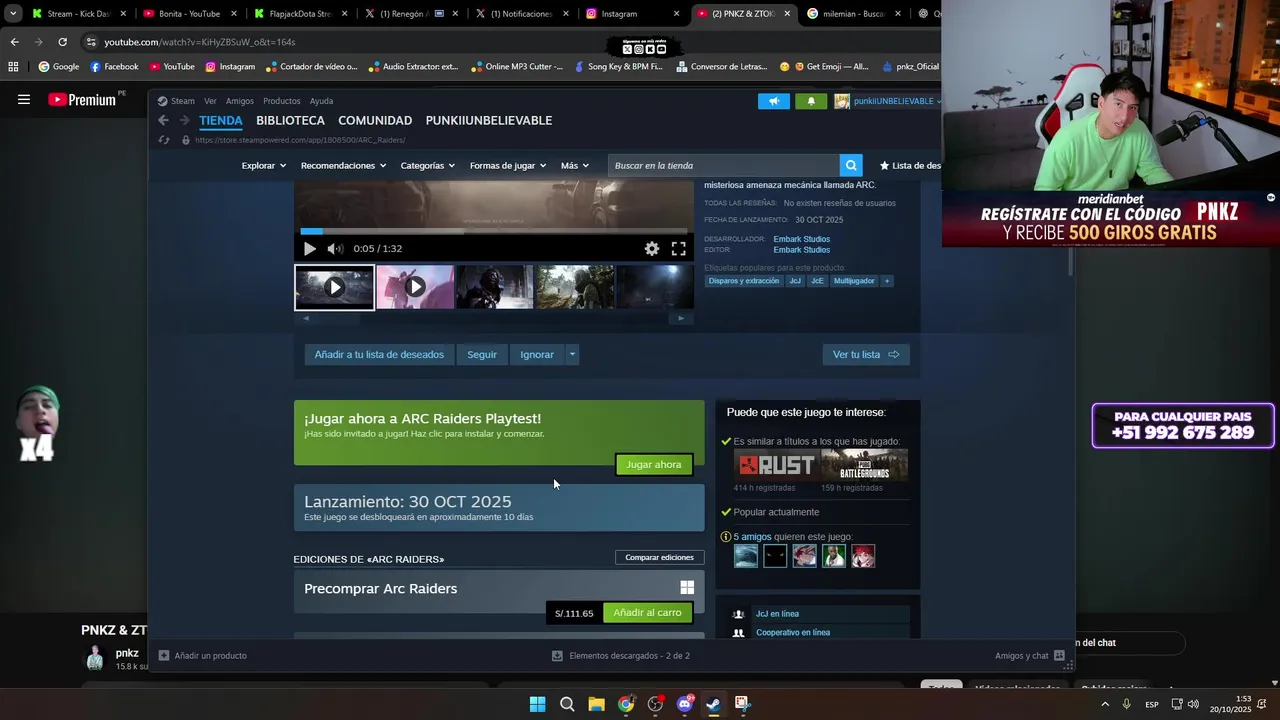1280x720 pixels.
Task: Click the YouTube Premium logo
Action: [82, 100]
